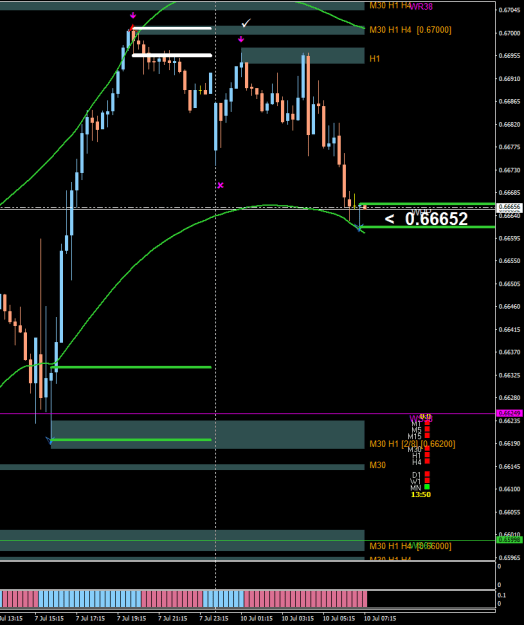Click the magenta down arrow above the 0.67000 high
Screen dimensions: 524x625
tap(133, 16)
